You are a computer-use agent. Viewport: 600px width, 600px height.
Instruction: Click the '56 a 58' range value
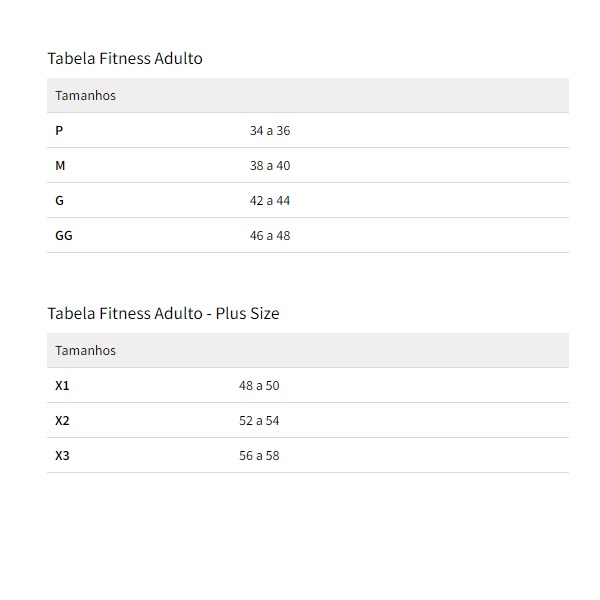[259, 456]
